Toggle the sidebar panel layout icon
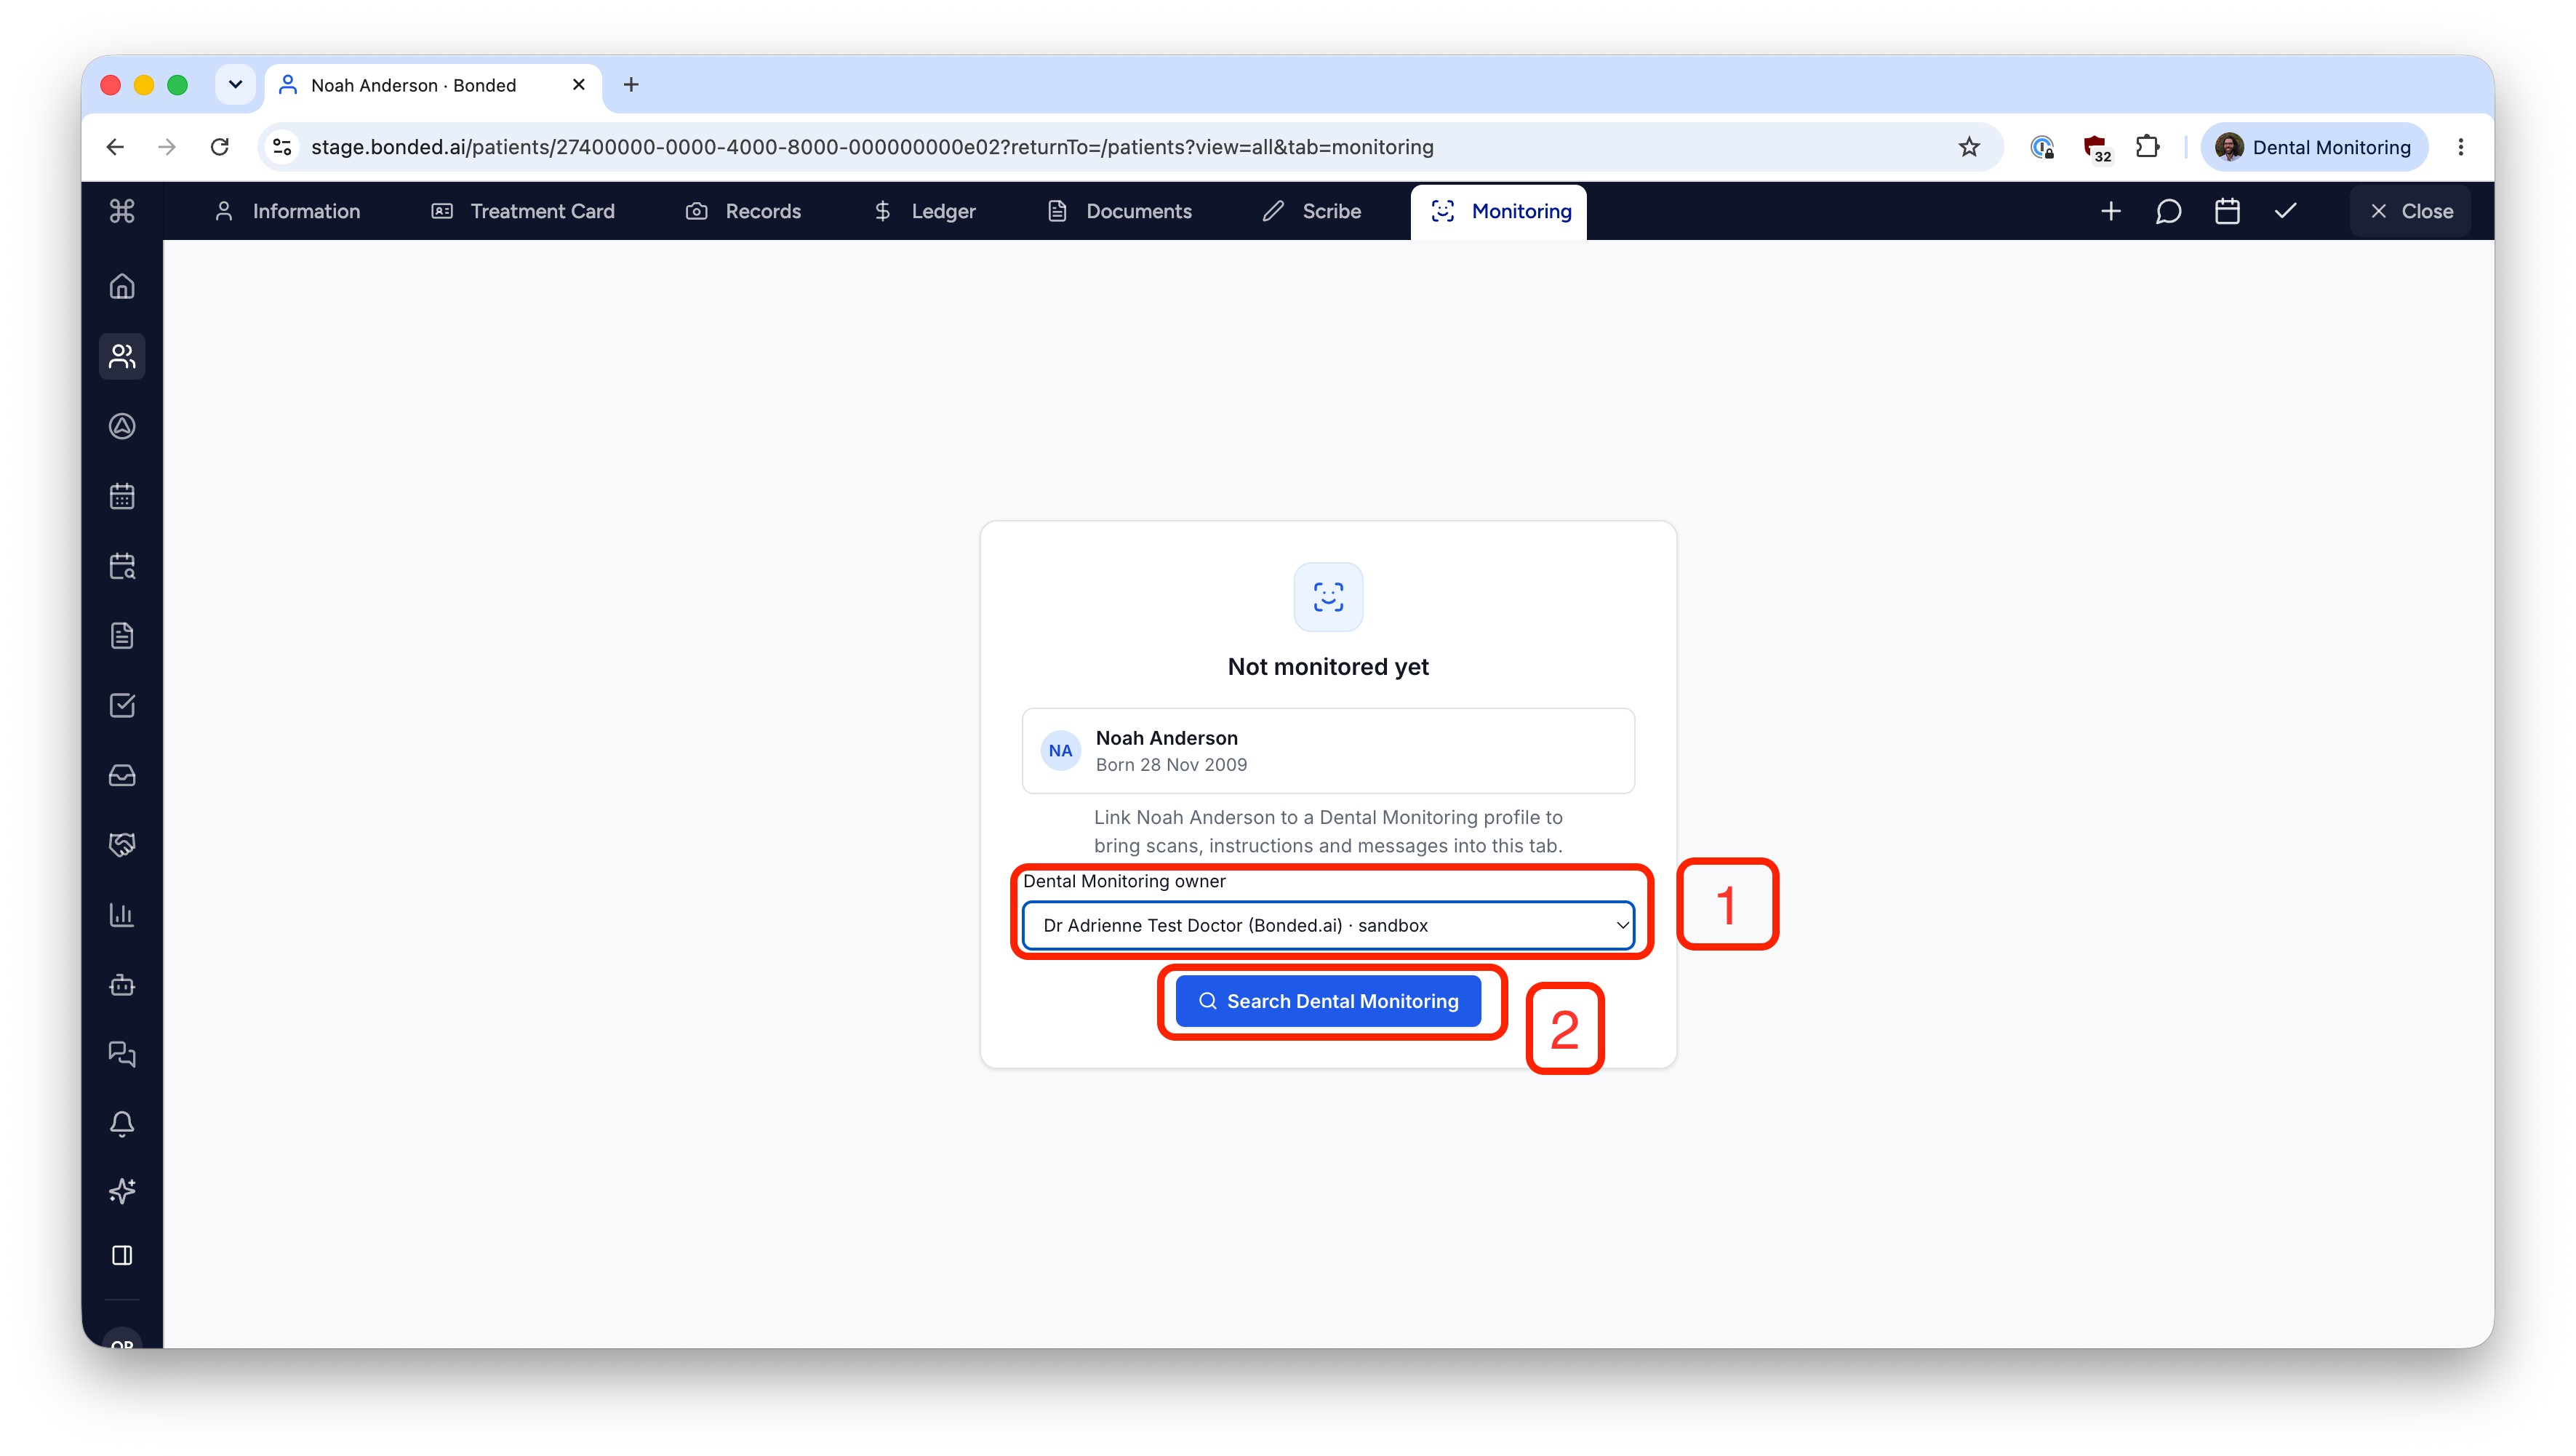The width and height of the screenshot is (2576, 1456). click(122, 1255)
